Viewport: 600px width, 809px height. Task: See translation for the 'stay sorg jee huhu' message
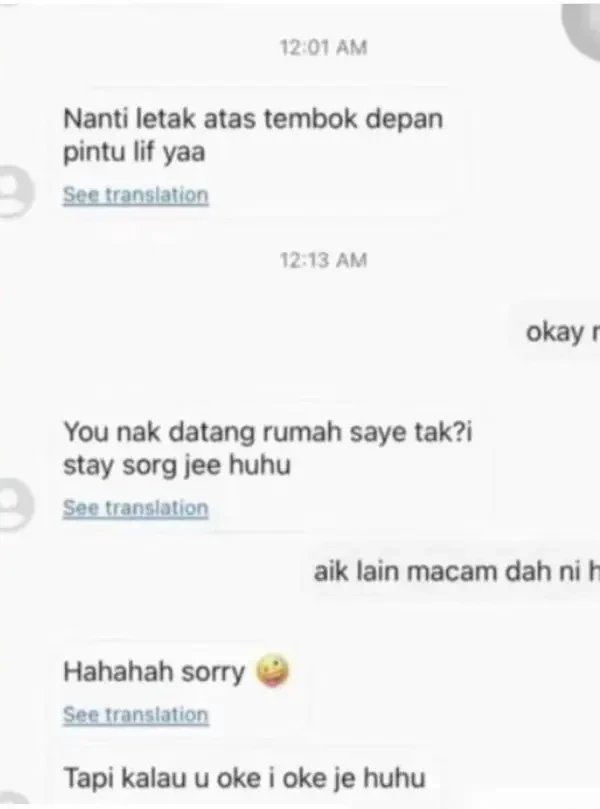[x=136, y=508]
